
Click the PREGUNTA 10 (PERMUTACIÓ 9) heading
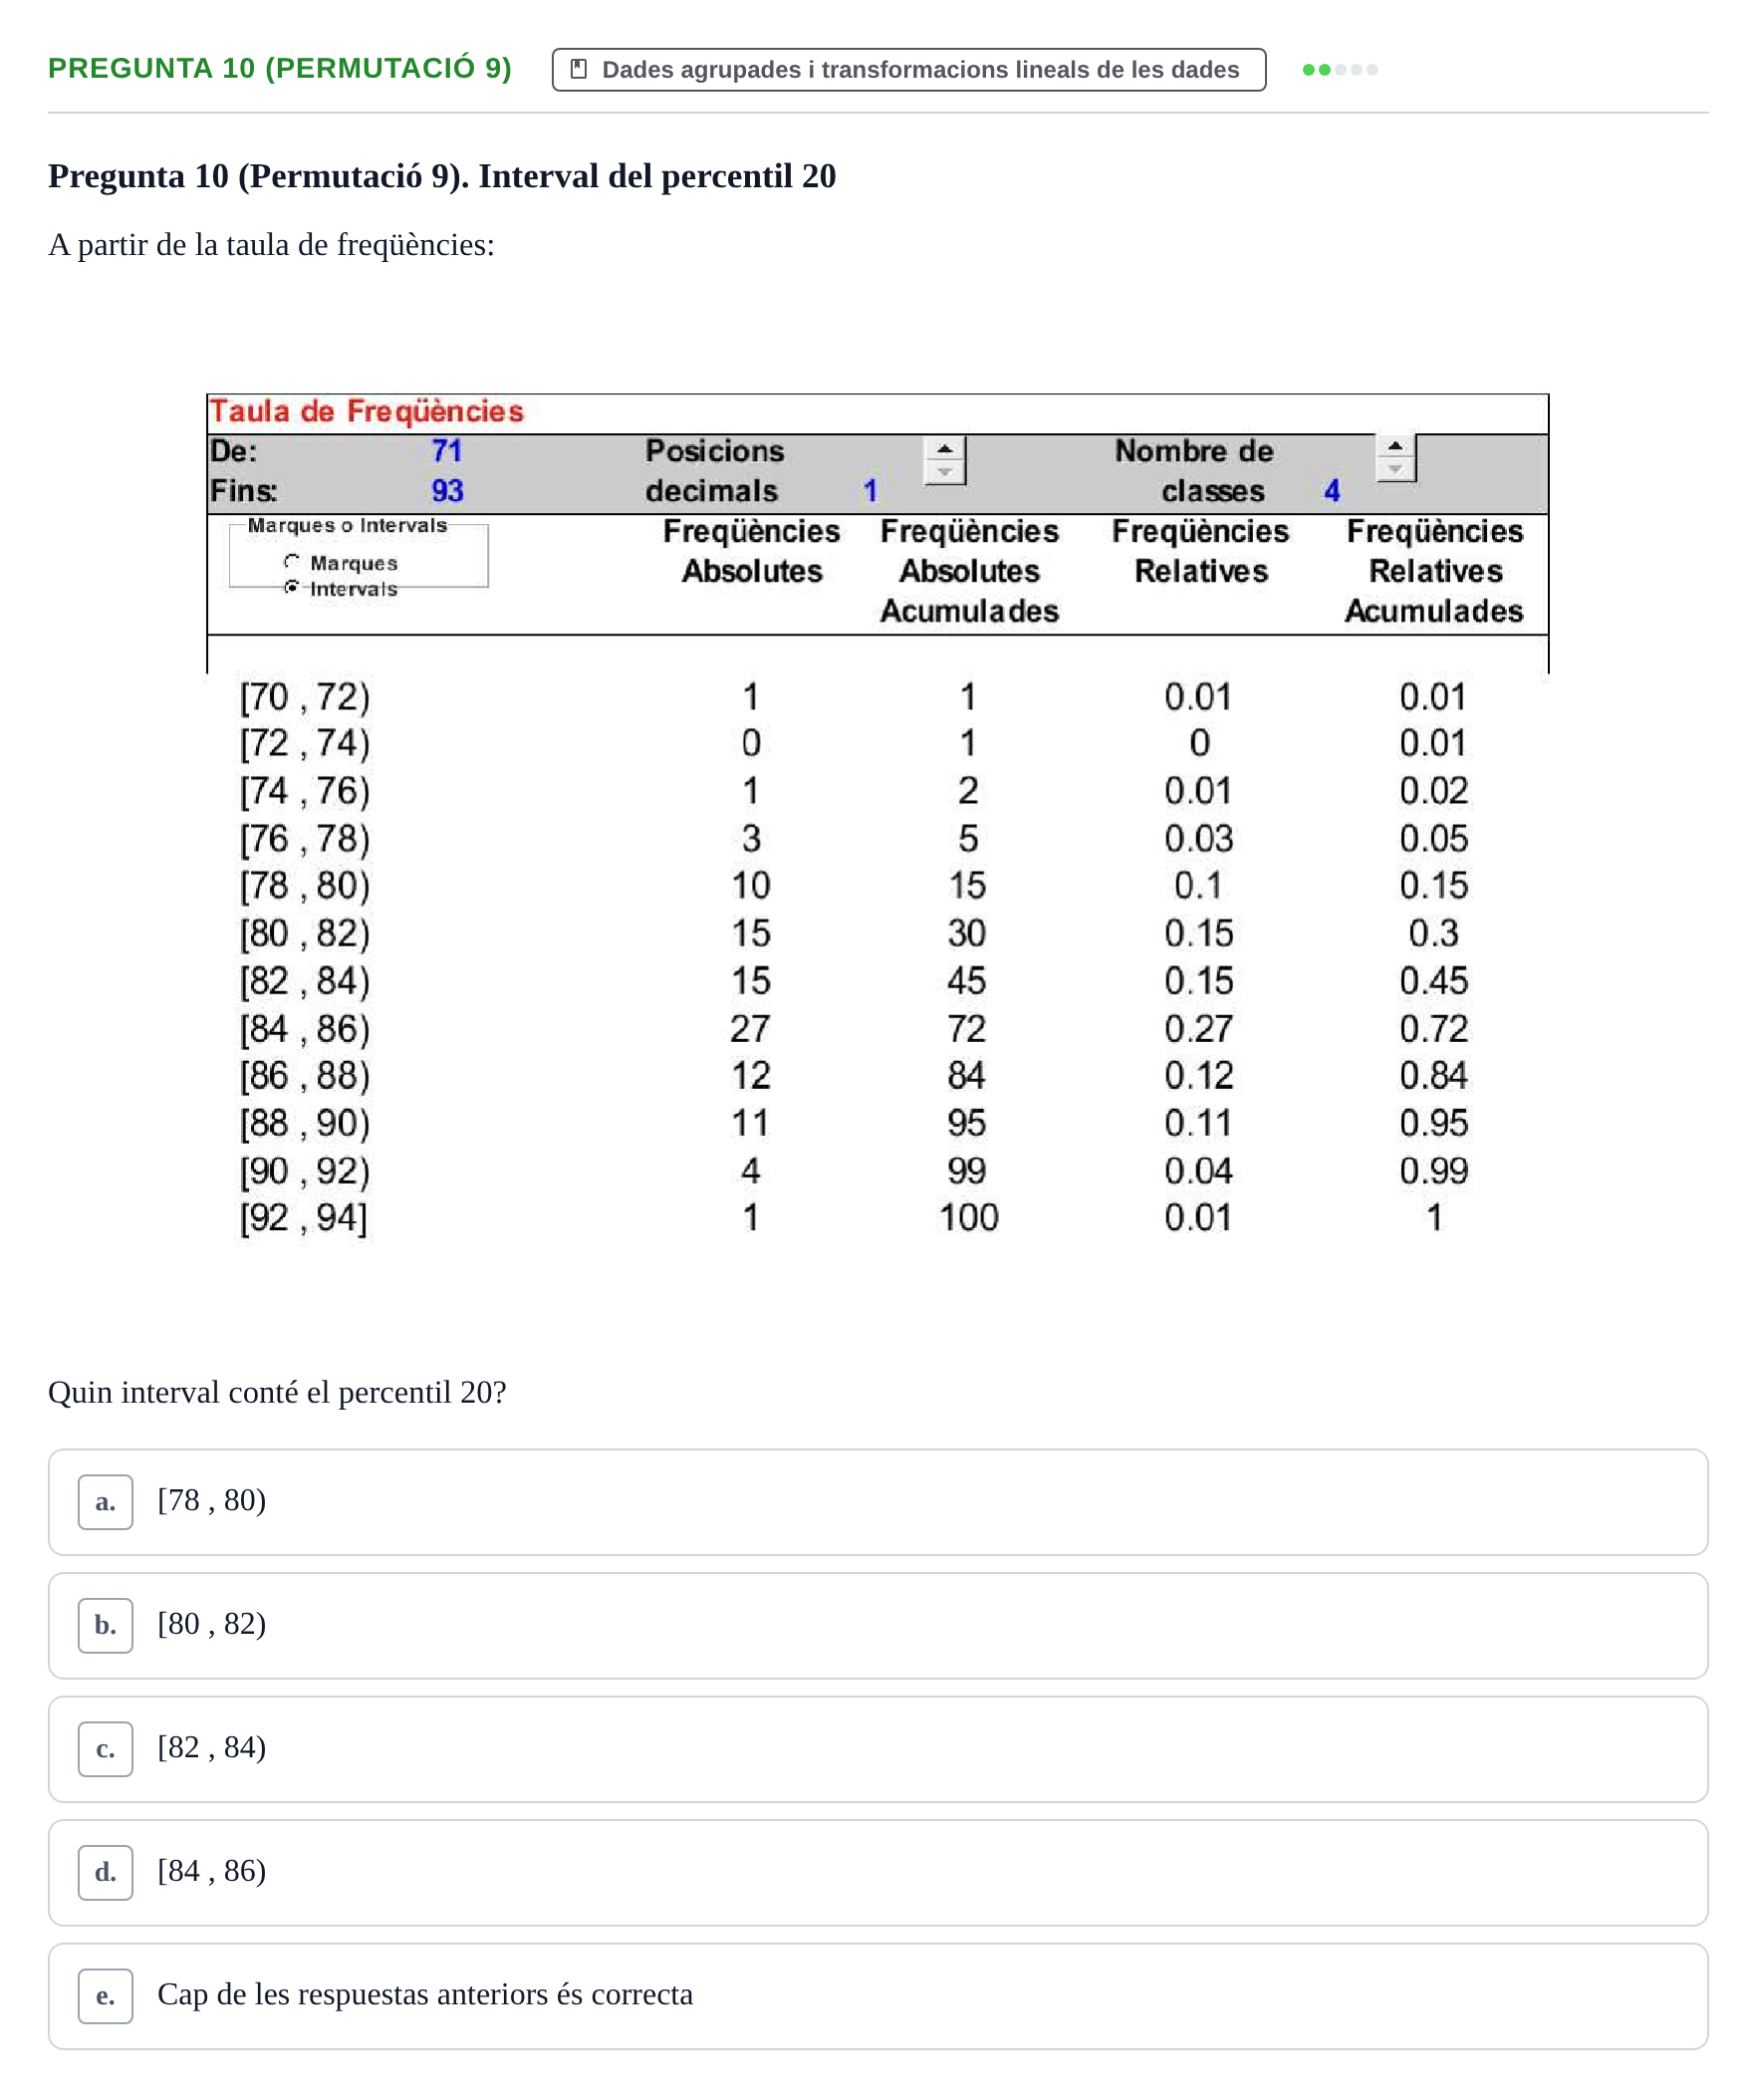click(x=280, y=68)
